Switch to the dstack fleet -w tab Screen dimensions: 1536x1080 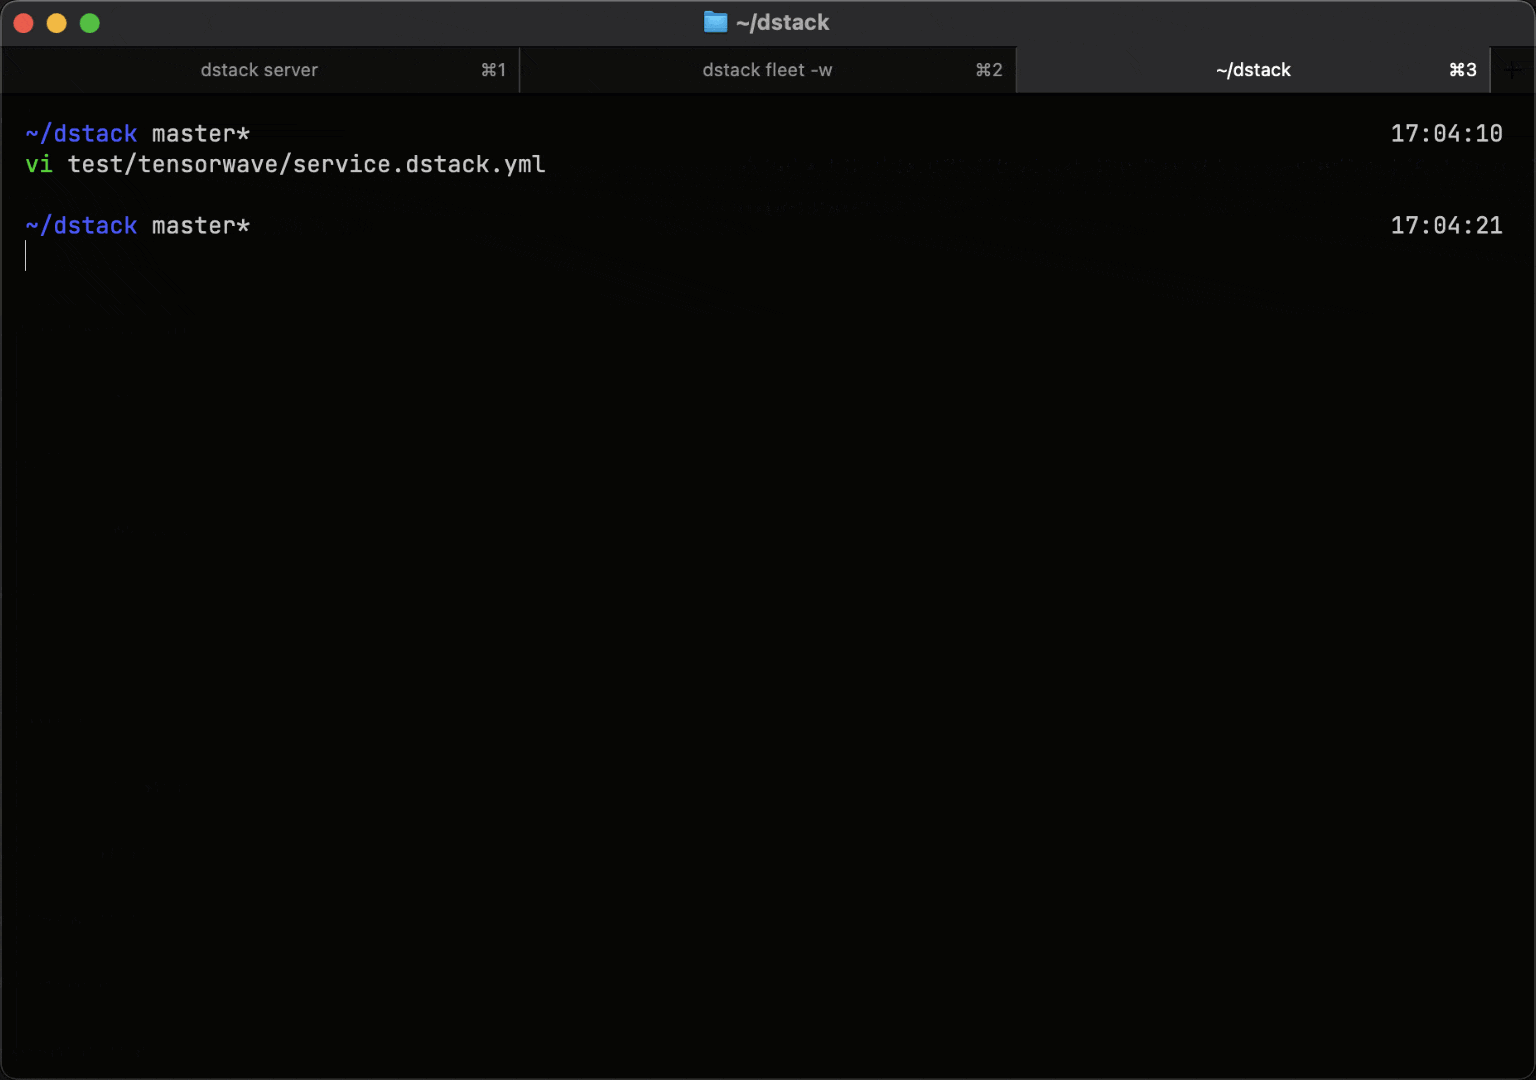click(768, 70)
